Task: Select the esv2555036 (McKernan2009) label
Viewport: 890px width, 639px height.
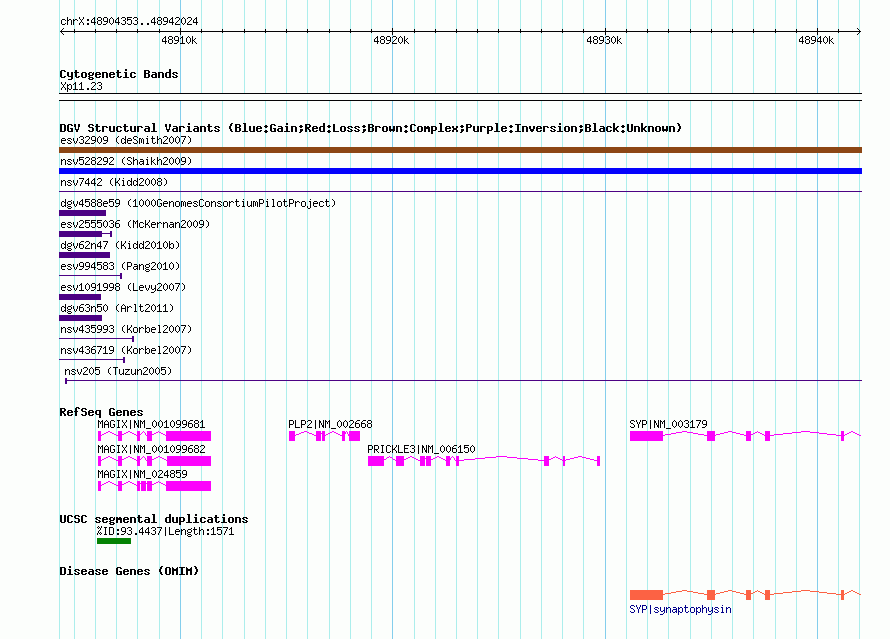Action: coord(135,224)
